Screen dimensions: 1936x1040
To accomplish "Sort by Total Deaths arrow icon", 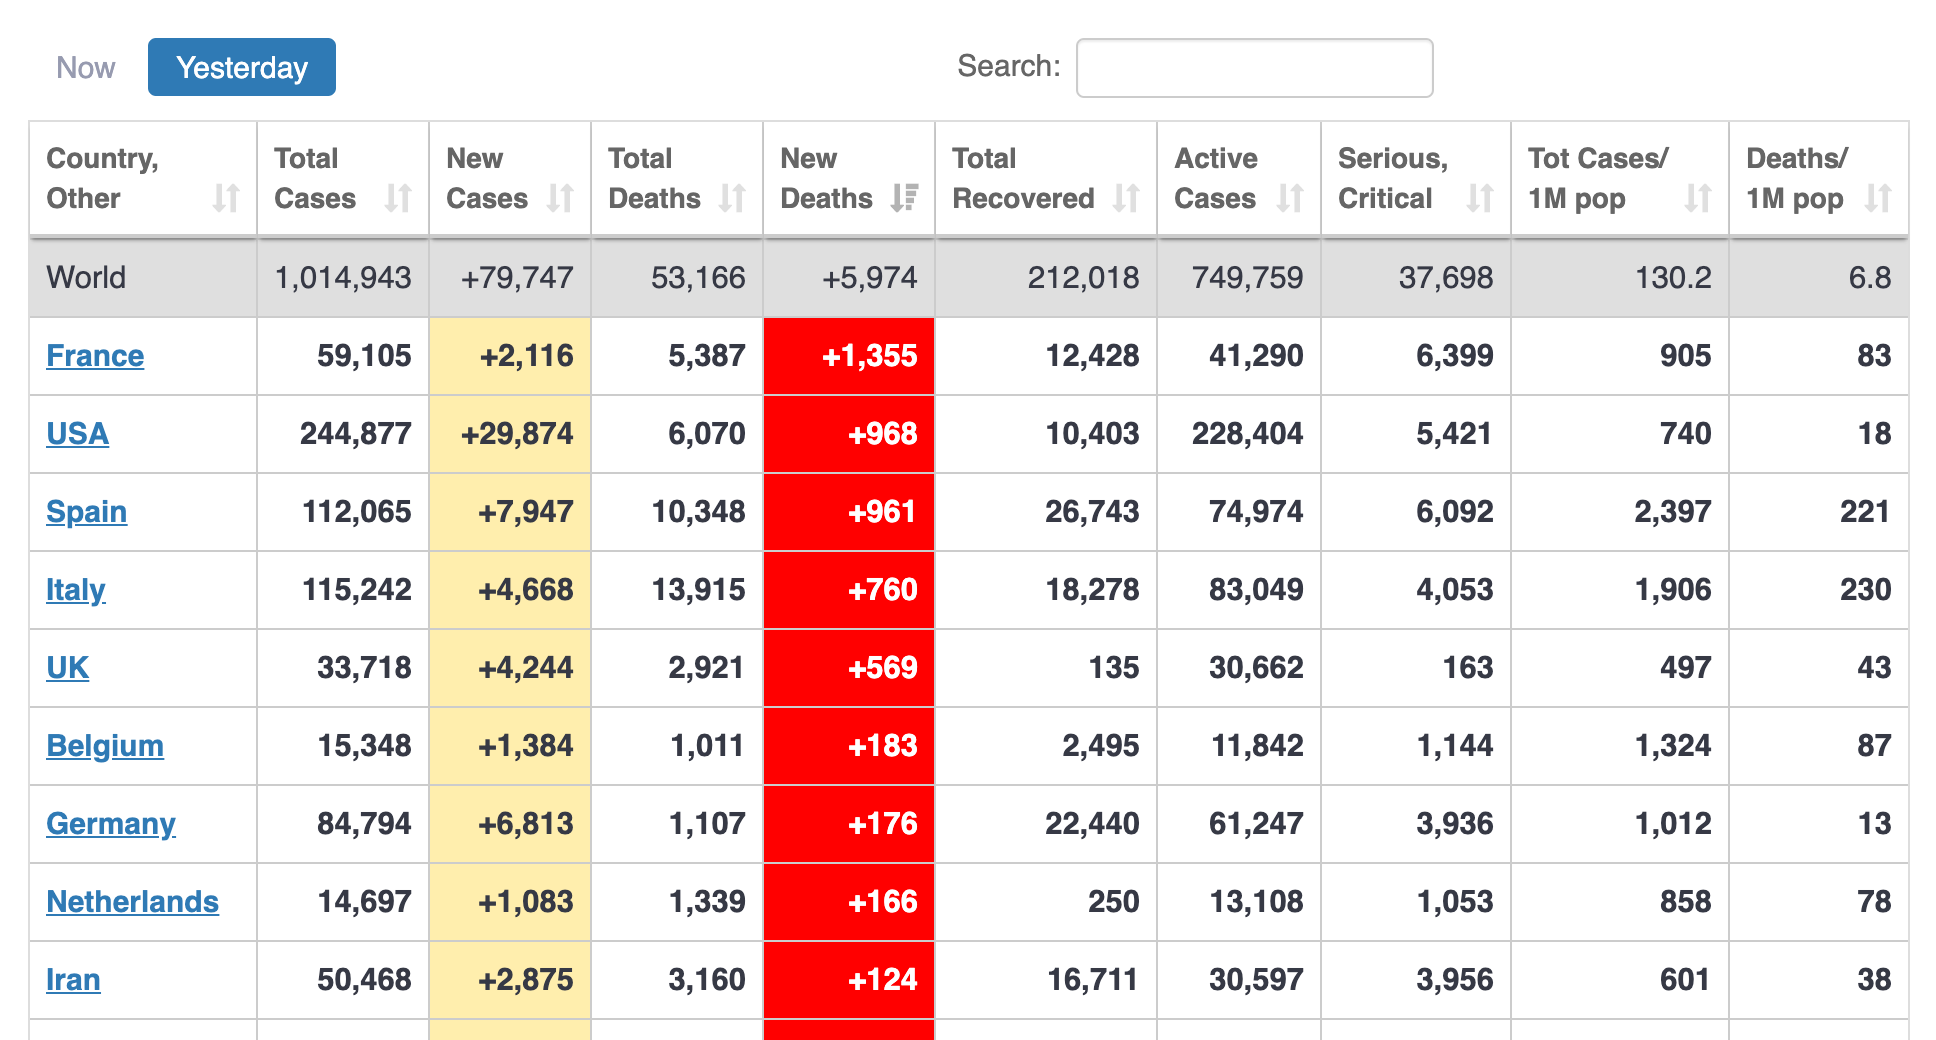I will [x=732, y=198].
